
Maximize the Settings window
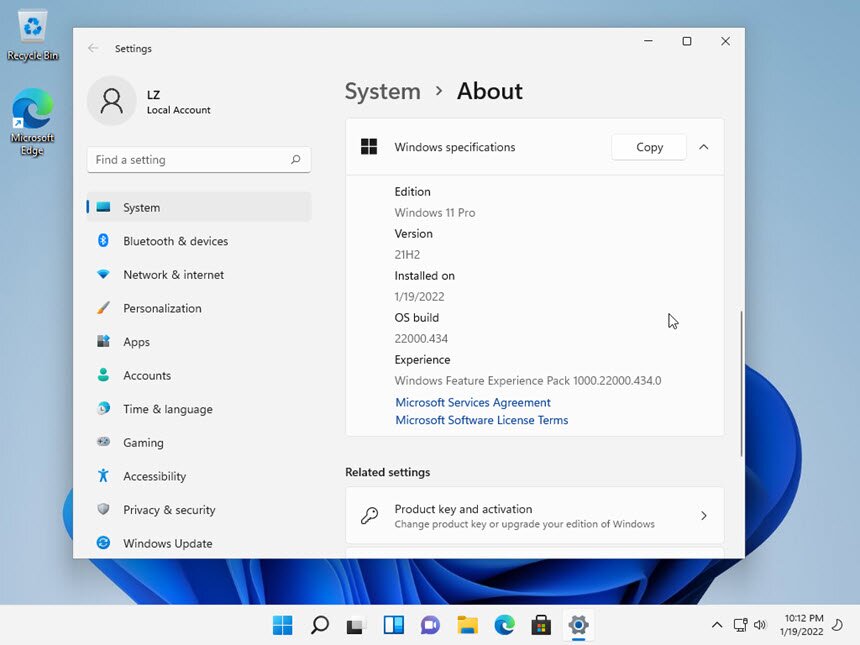tap(687, 41)
